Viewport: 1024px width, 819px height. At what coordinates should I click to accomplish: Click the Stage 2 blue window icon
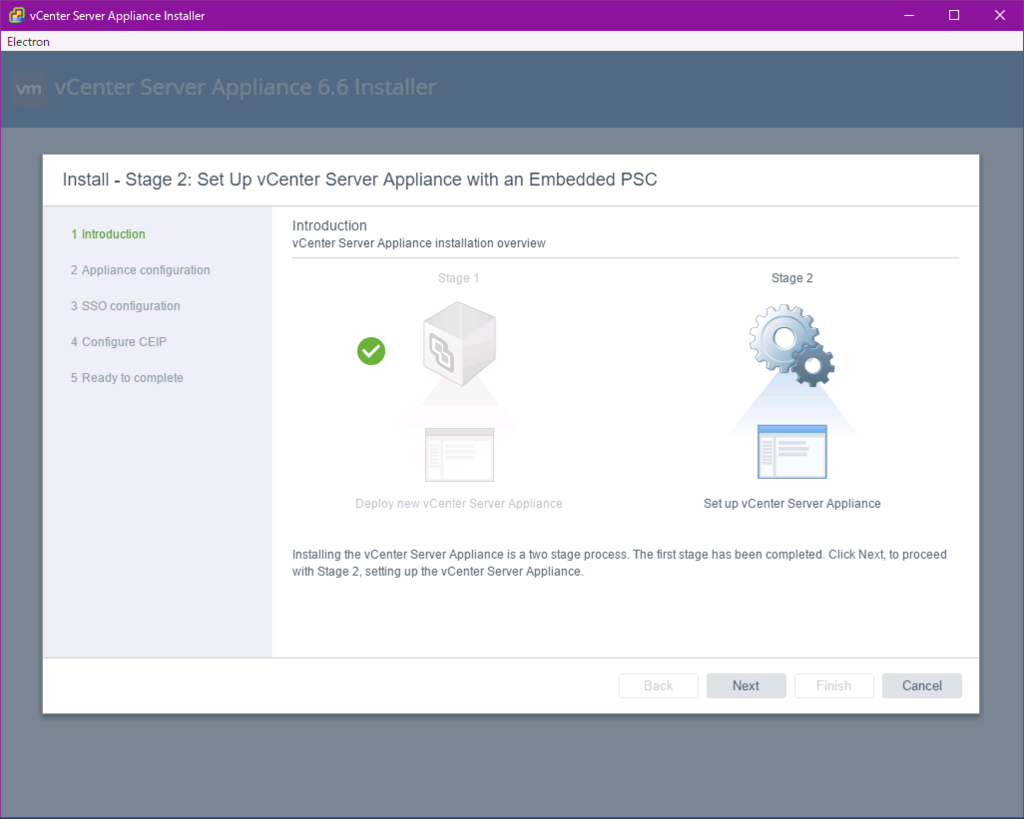click(792, 452)
